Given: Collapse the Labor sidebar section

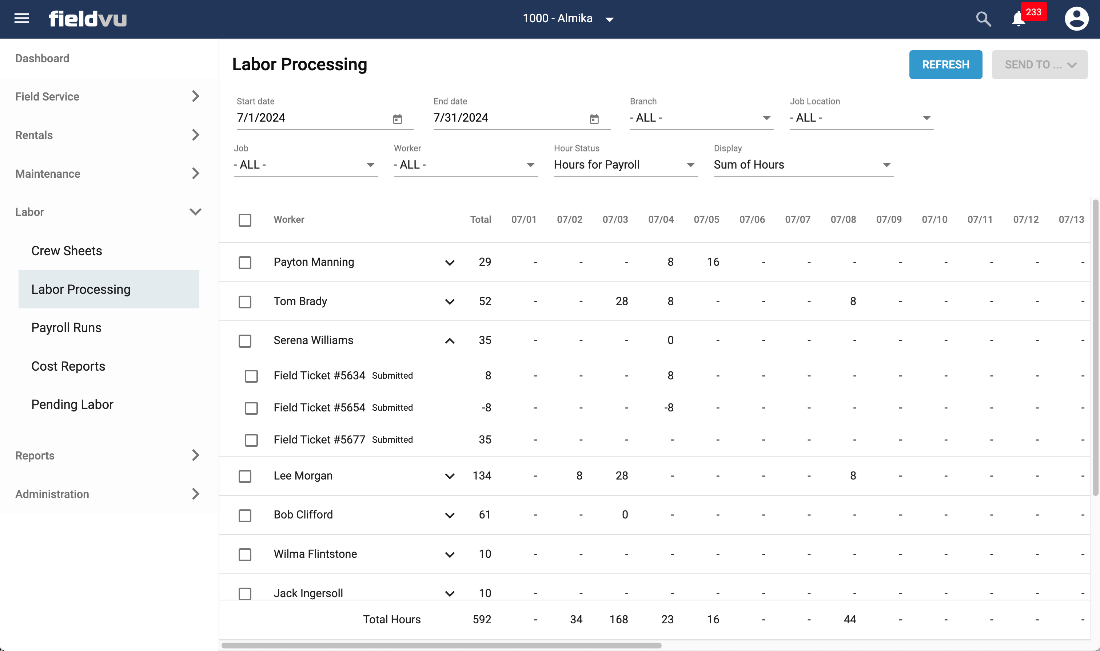Looking at the screenshot, I should (x=195, y=212).
